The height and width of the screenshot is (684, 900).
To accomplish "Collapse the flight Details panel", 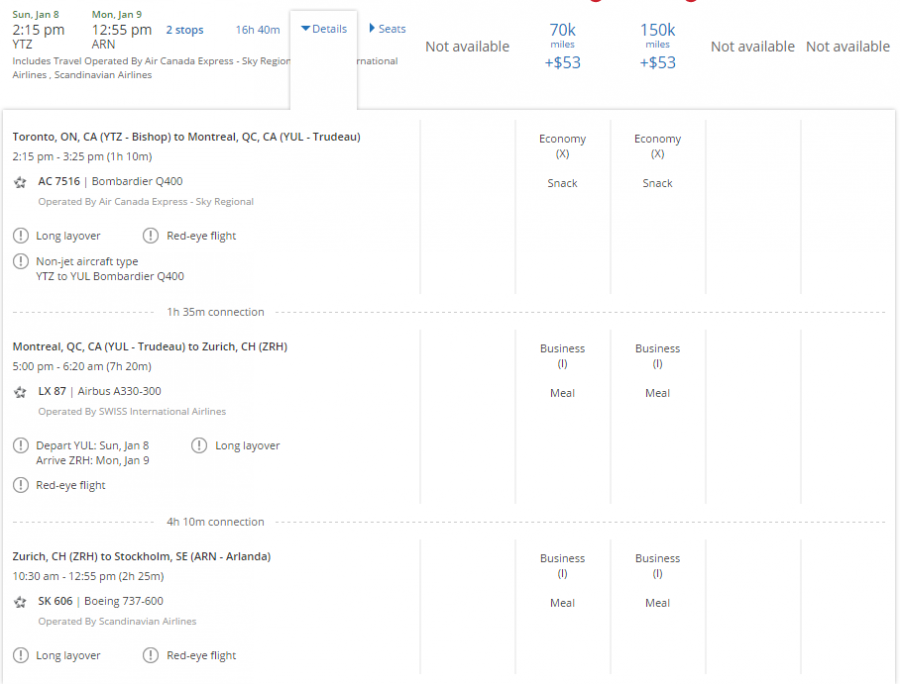I will point(323,29).
